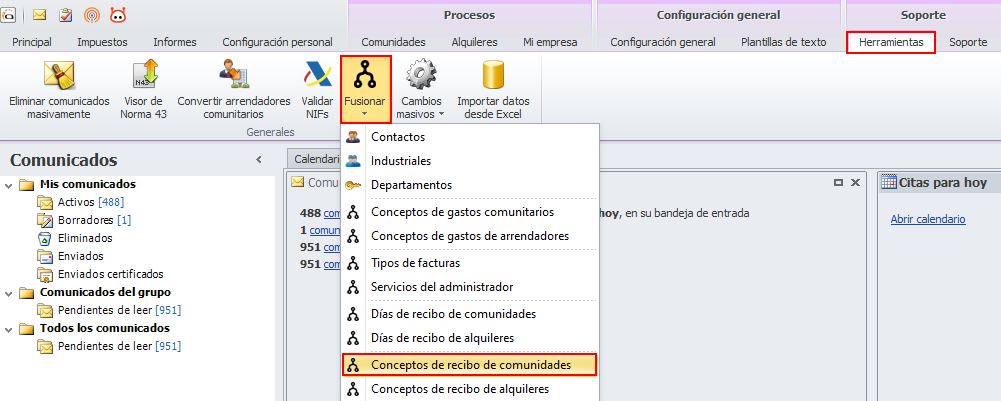The image size is (1001, 401).
Task: Choose Servicios del administrador menu entry
Action: (470, 287)
